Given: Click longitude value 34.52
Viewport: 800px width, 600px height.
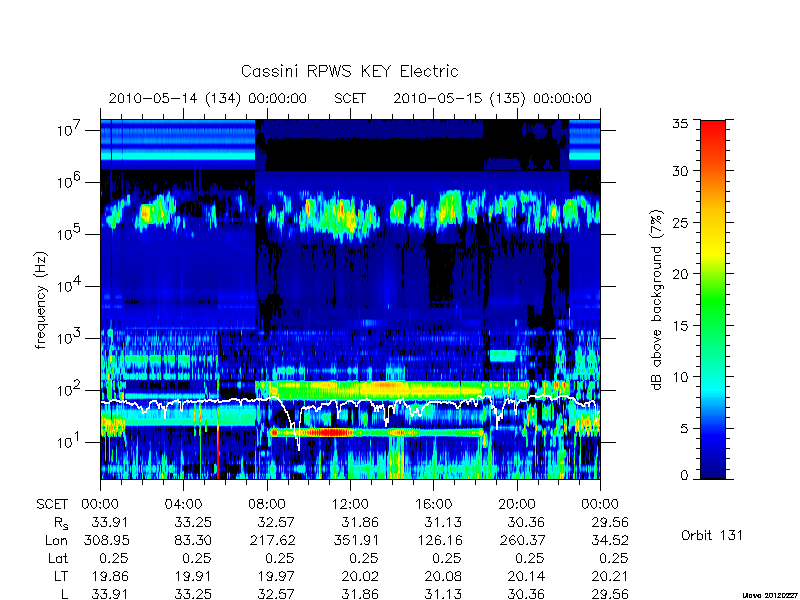Looking at the screenshot, I should pos(610,540).
